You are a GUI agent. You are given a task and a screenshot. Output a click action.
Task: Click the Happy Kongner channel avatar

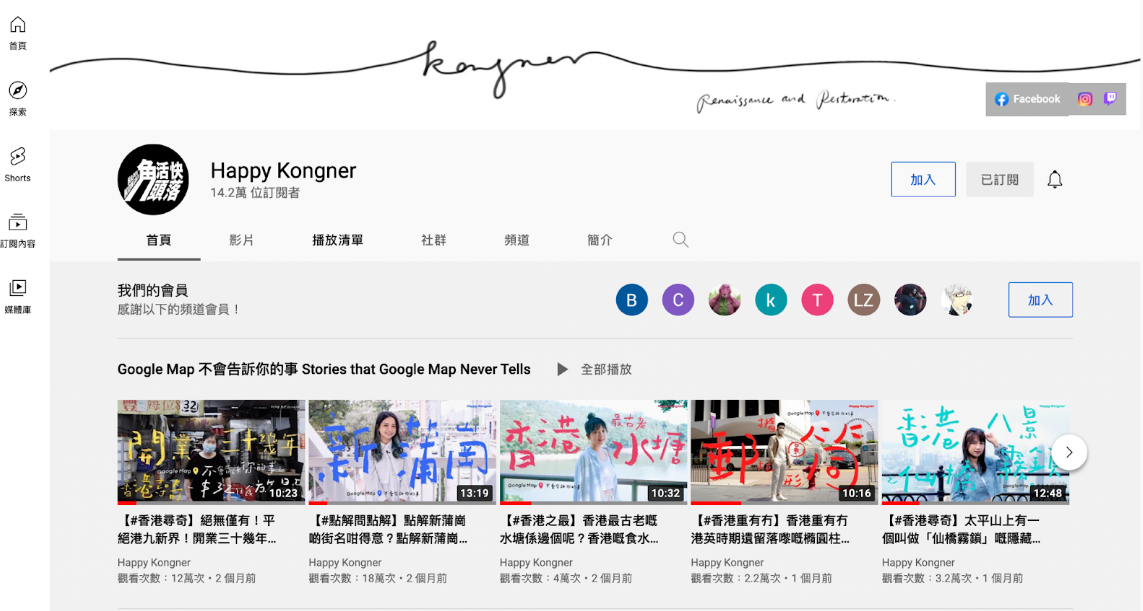[x=153, y=179]
